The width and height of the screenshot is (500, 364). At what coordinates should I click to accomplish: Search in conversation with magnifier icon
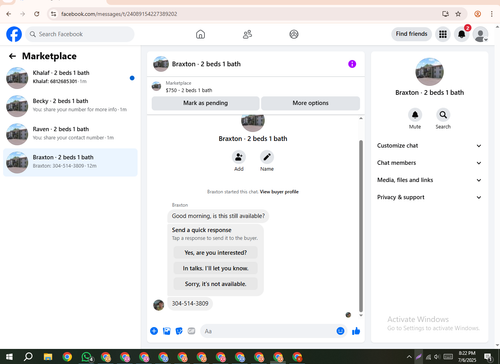click(x=443, y=115)
